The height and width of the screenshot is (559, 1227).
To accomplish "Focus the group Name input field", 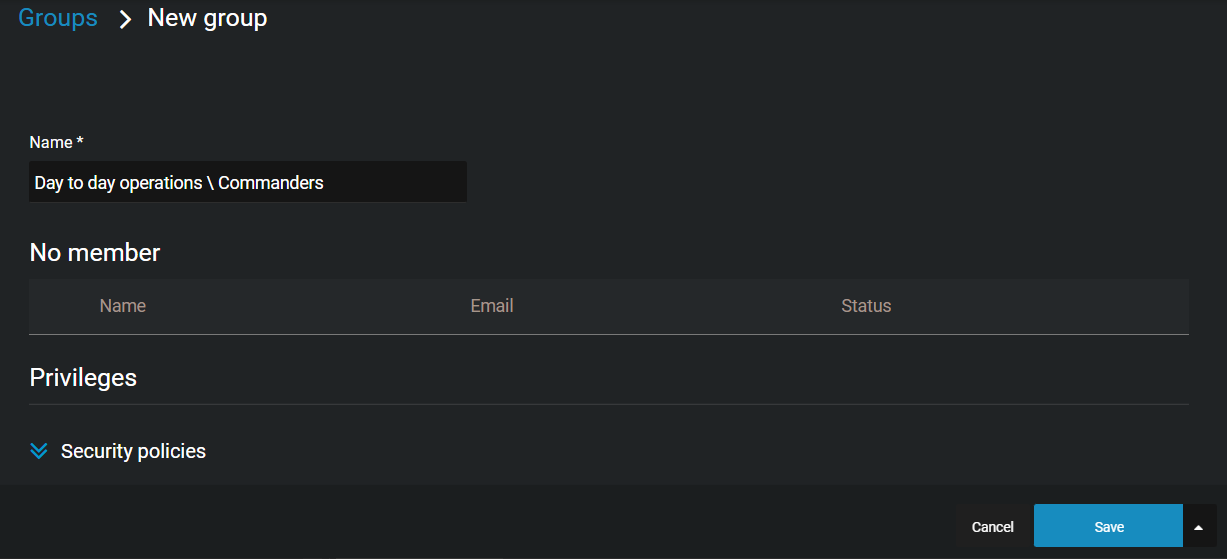I will pyautogui.click(x=248, y=182).
